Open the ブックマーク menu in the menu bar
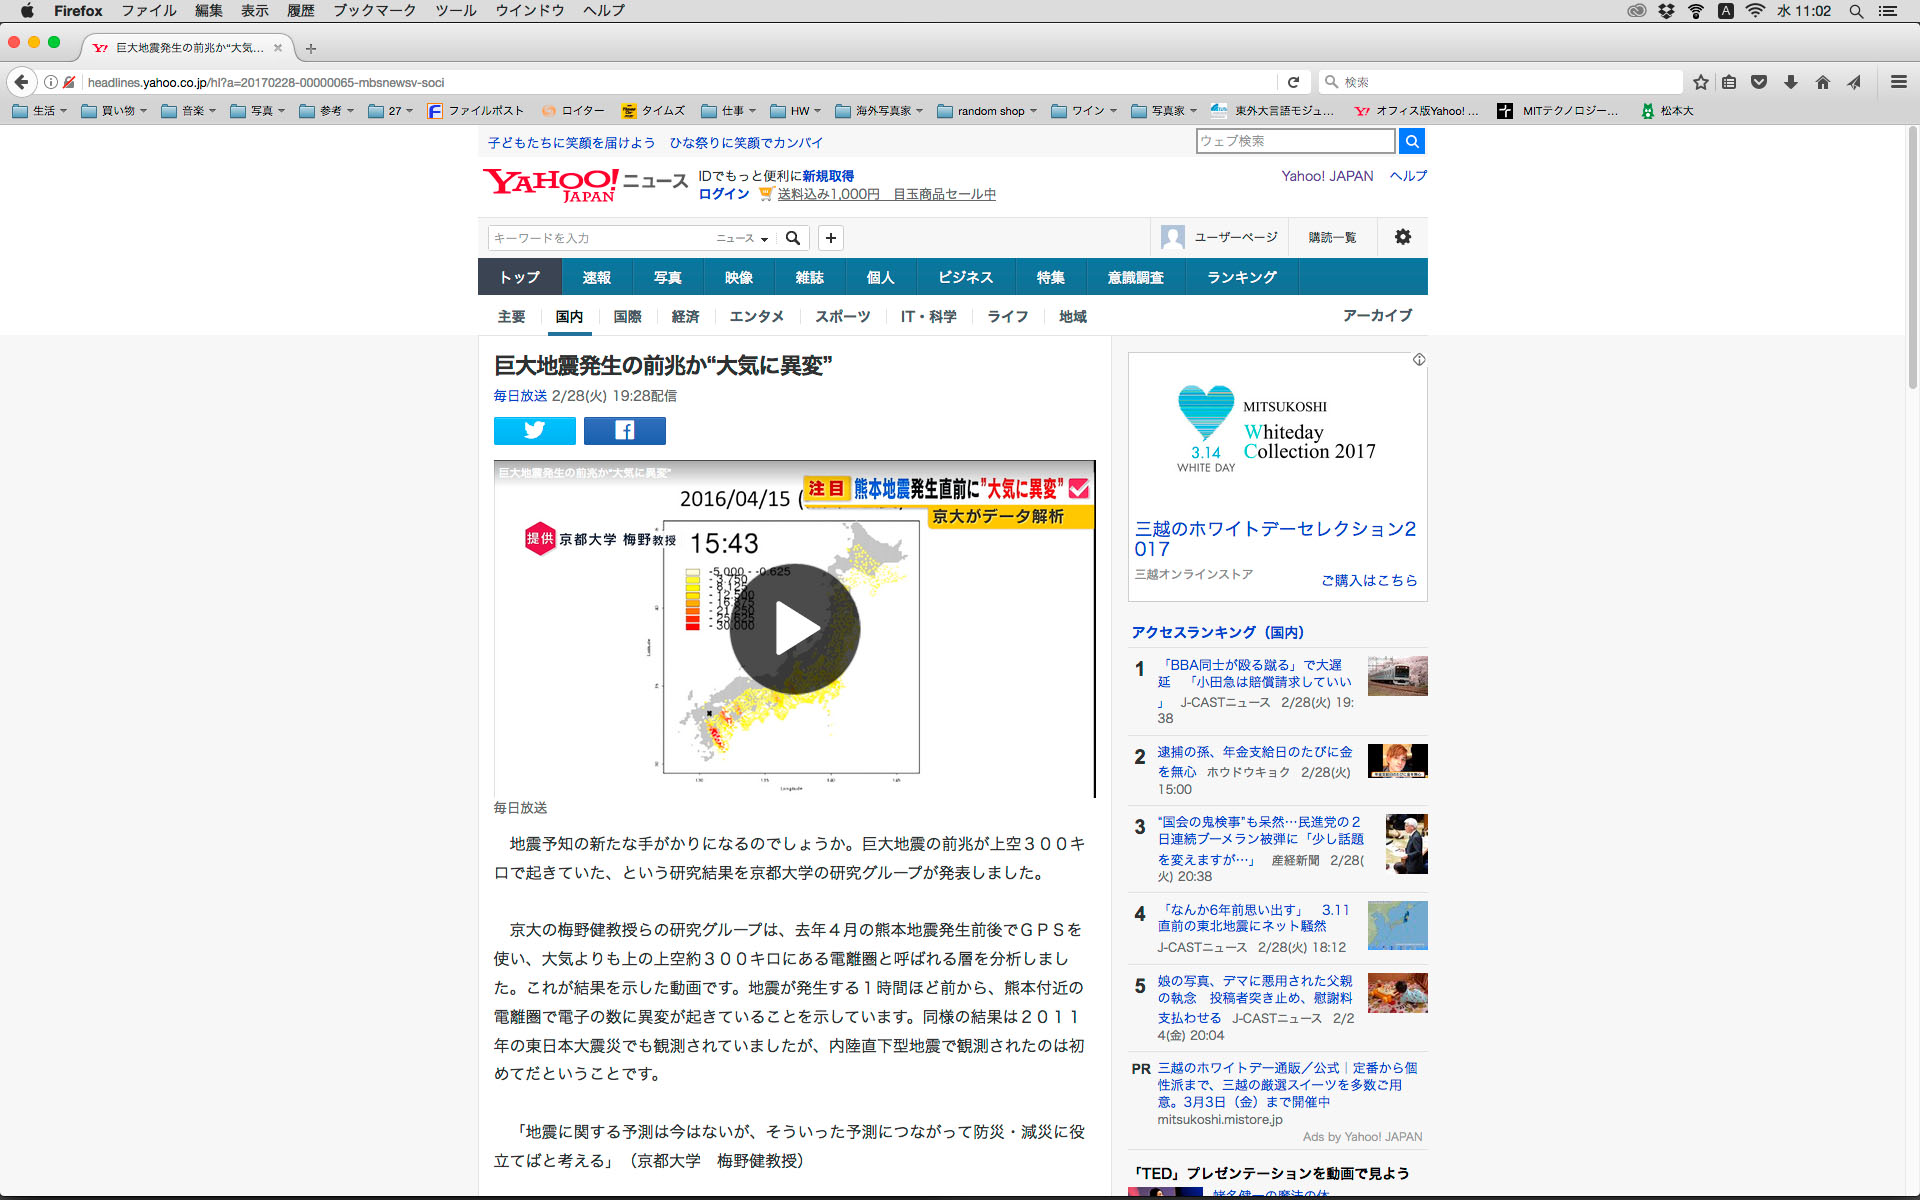Viewport: 1920px width, 1200px height. tap(374, 10)
